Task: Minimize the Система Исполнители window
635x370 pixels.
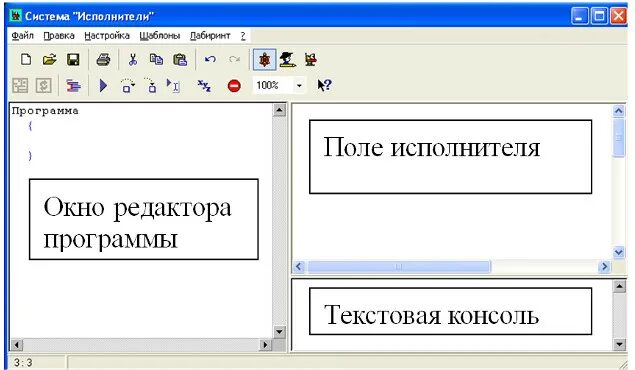Action: [x=580, y=16]
